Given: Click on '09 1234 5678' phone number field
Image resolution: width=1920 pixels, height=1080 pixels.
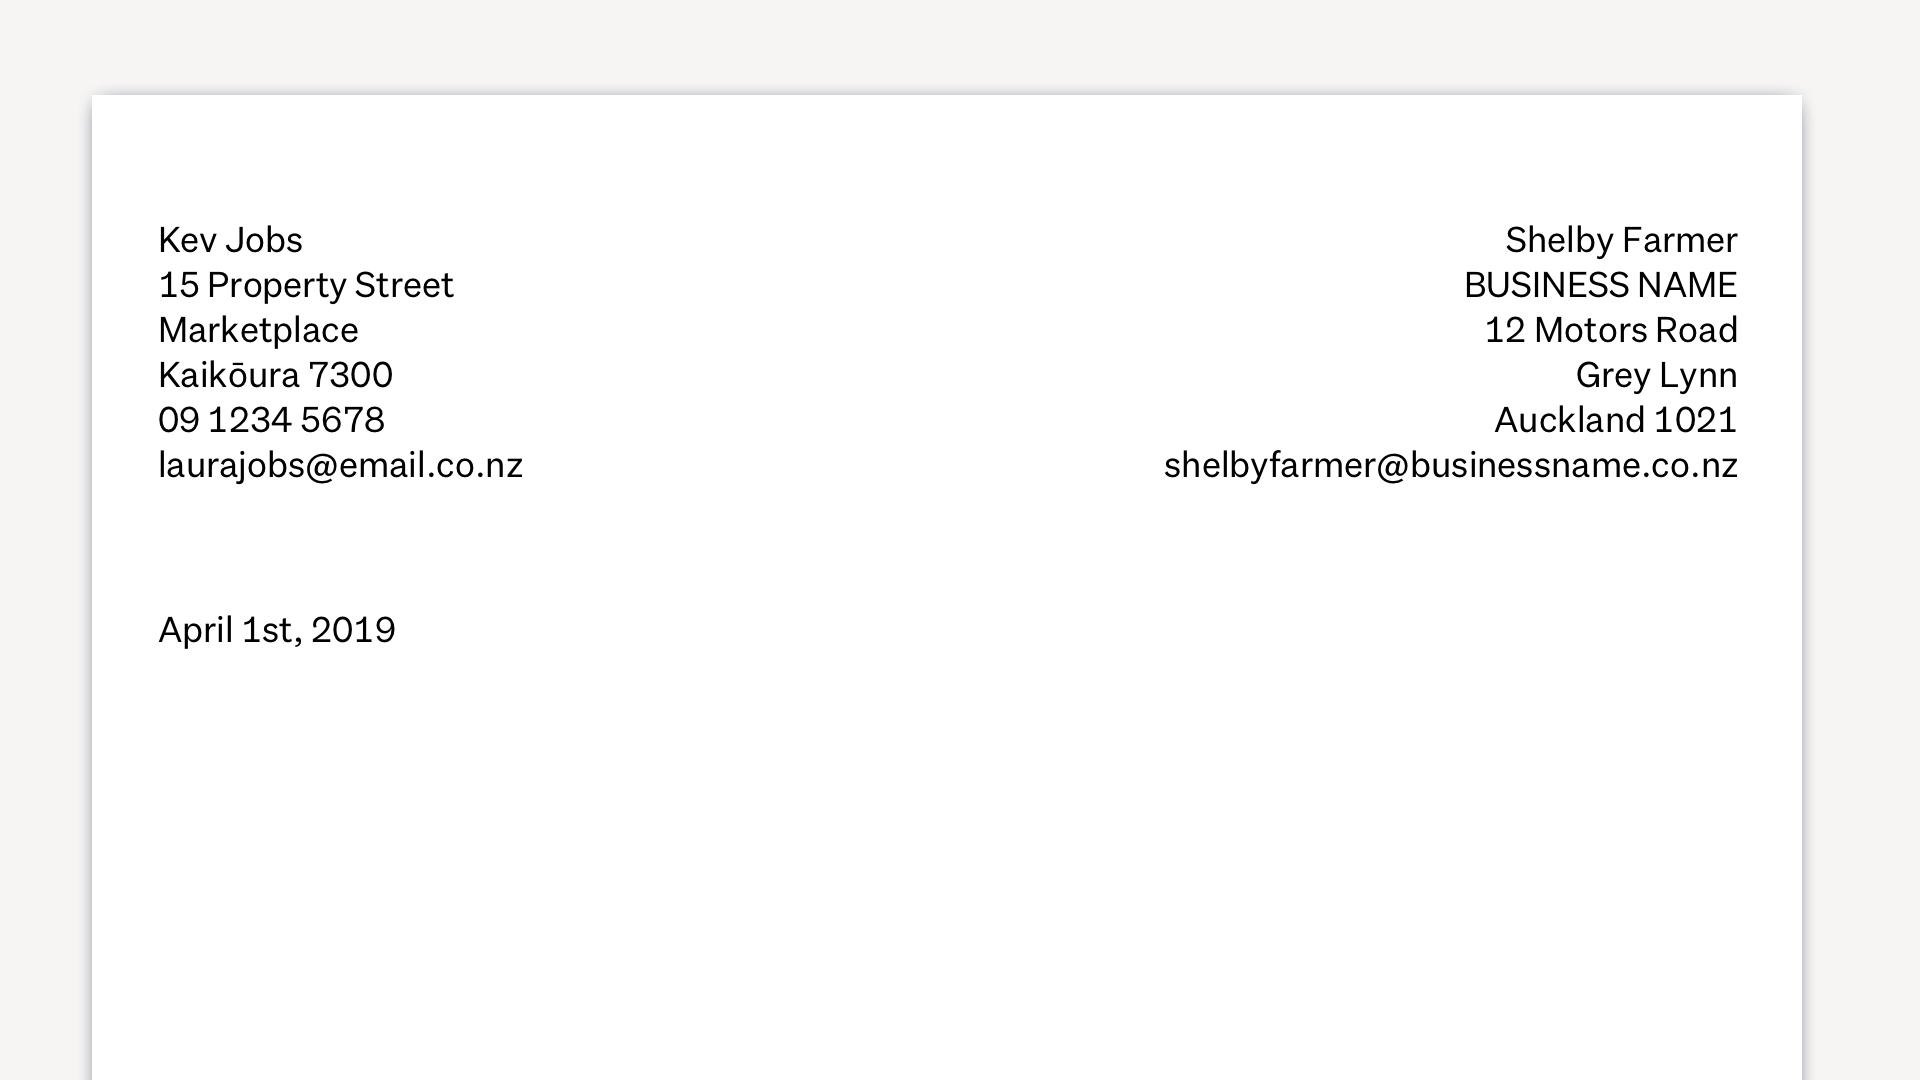Looking at the screenshot, I should tap(270, 419).
